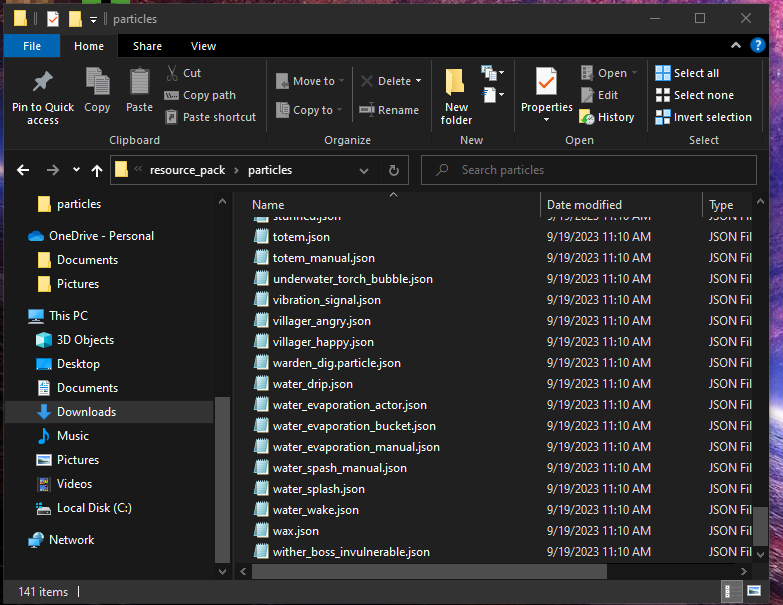Refresh the particles folder view

[x=394, y=171]
